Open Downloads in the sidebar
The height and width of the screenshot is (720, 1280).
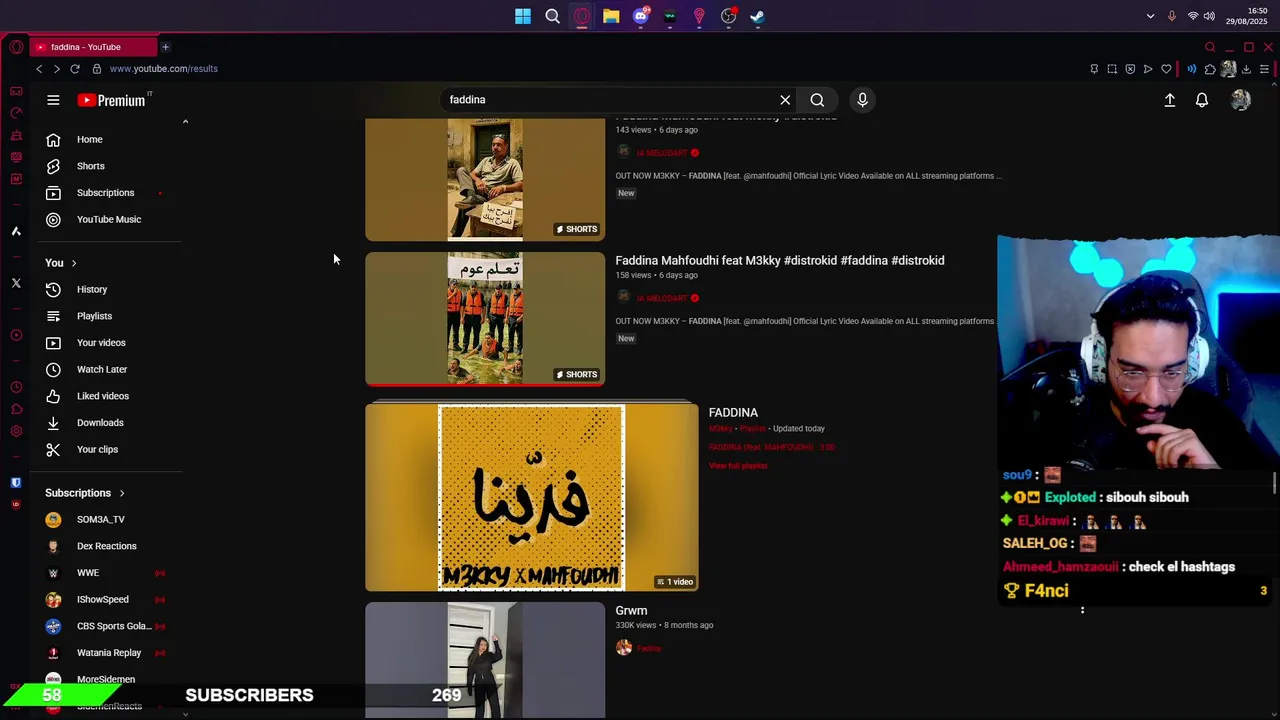[x=110, y=422]
